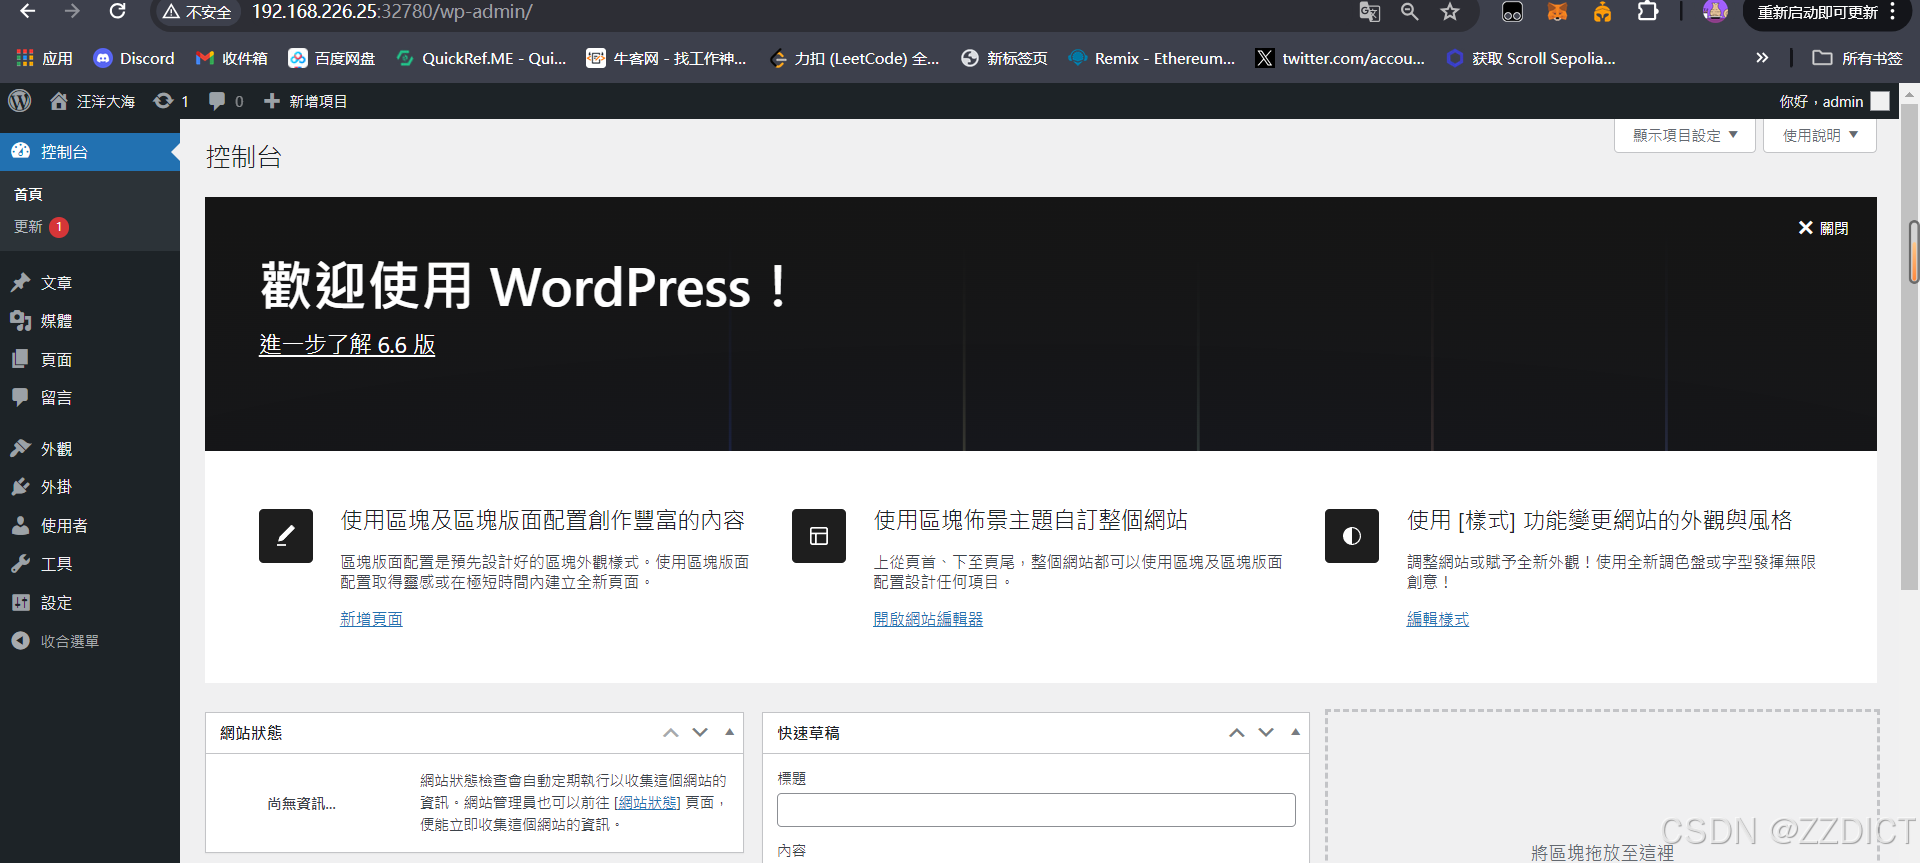Move 快速草稿 widget down
Viewport: 1920px width, 863px height.
pyautogui.click(x=1266, y=733)
